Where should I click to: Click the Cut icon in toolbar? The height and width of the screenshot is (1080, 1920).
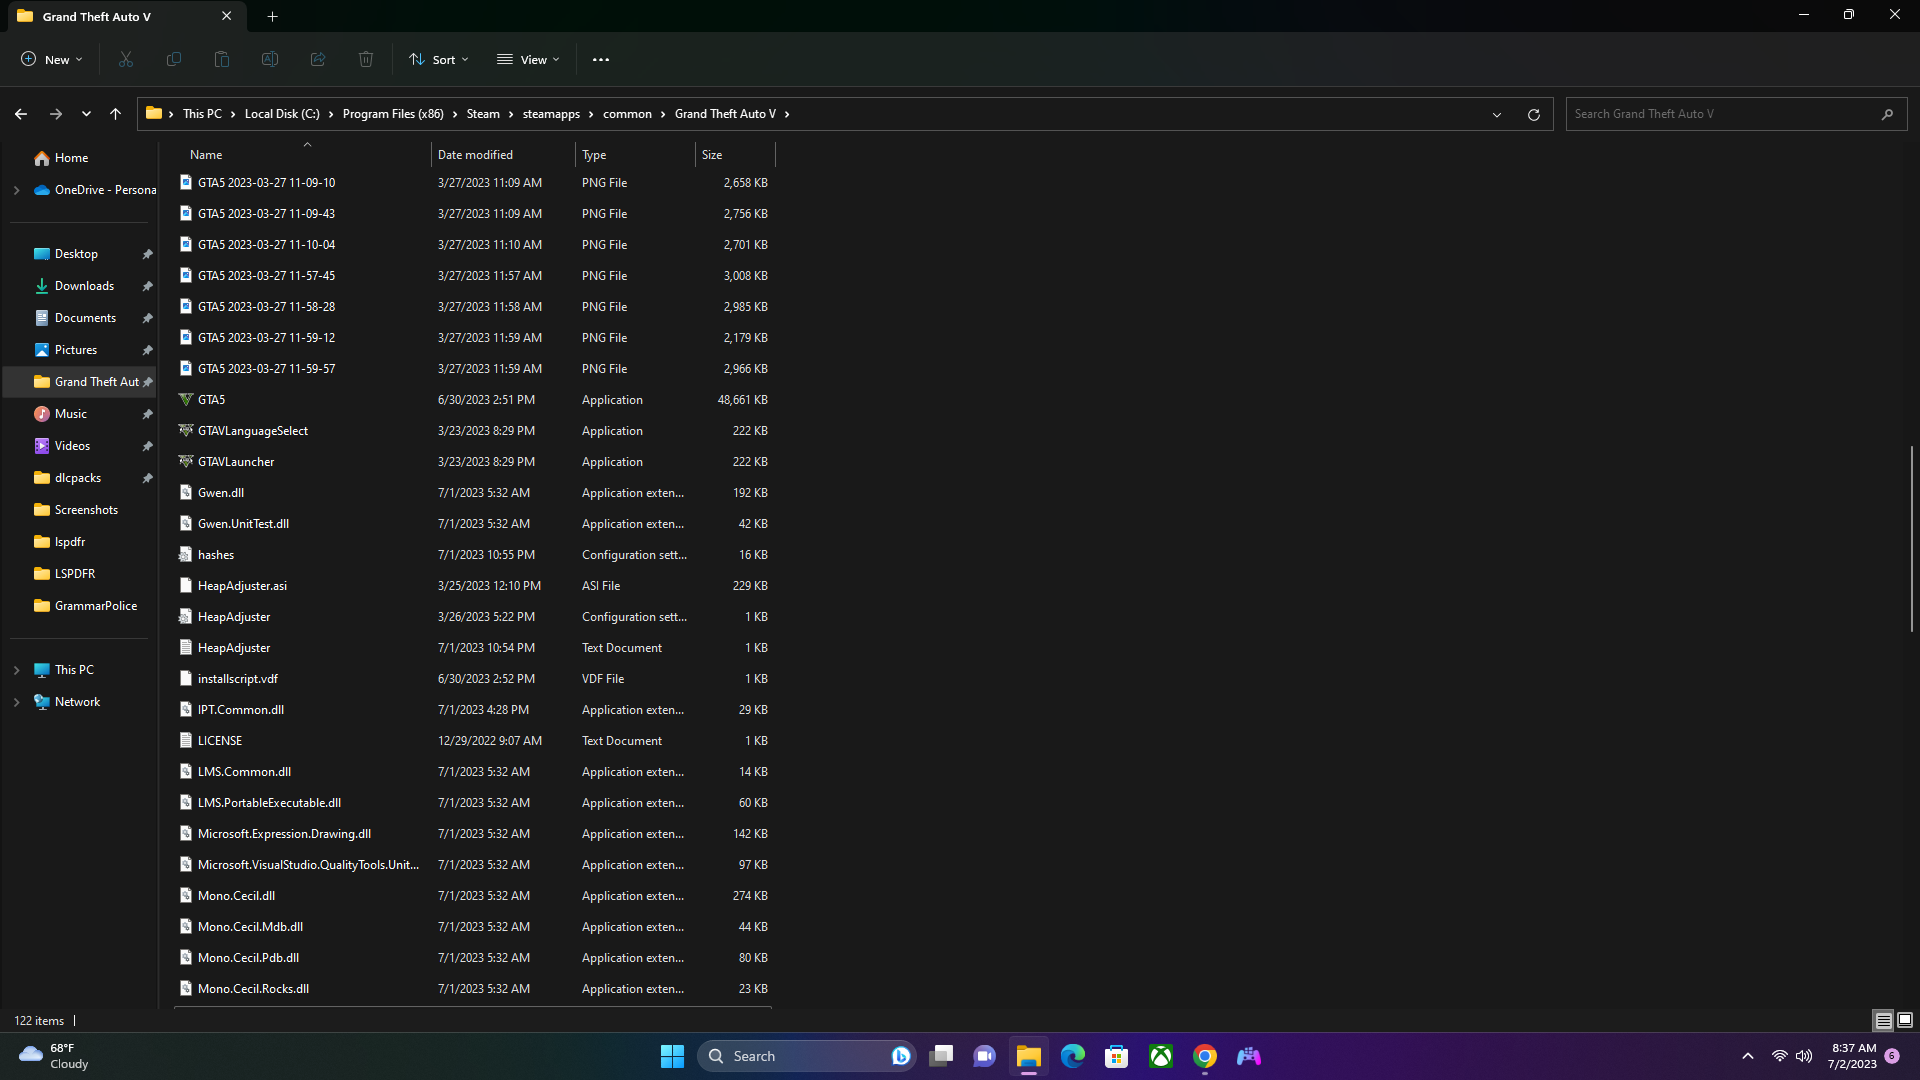tap(126, 60)
